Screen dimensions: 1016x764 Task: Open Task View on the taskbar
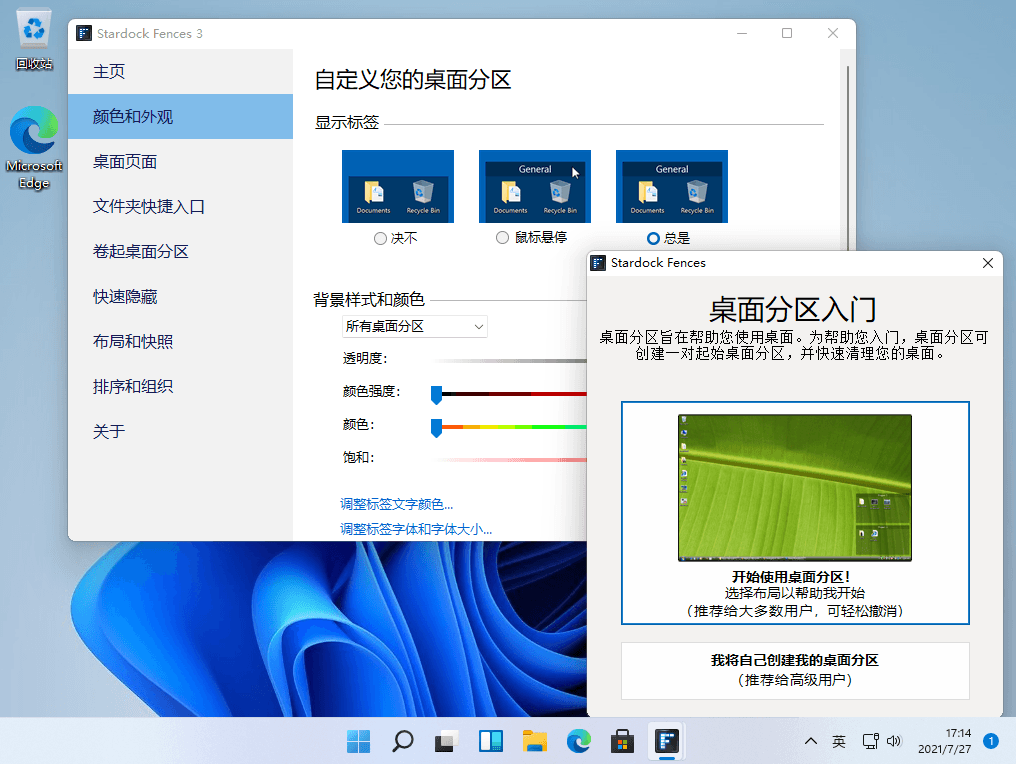(x=446, y=741)
